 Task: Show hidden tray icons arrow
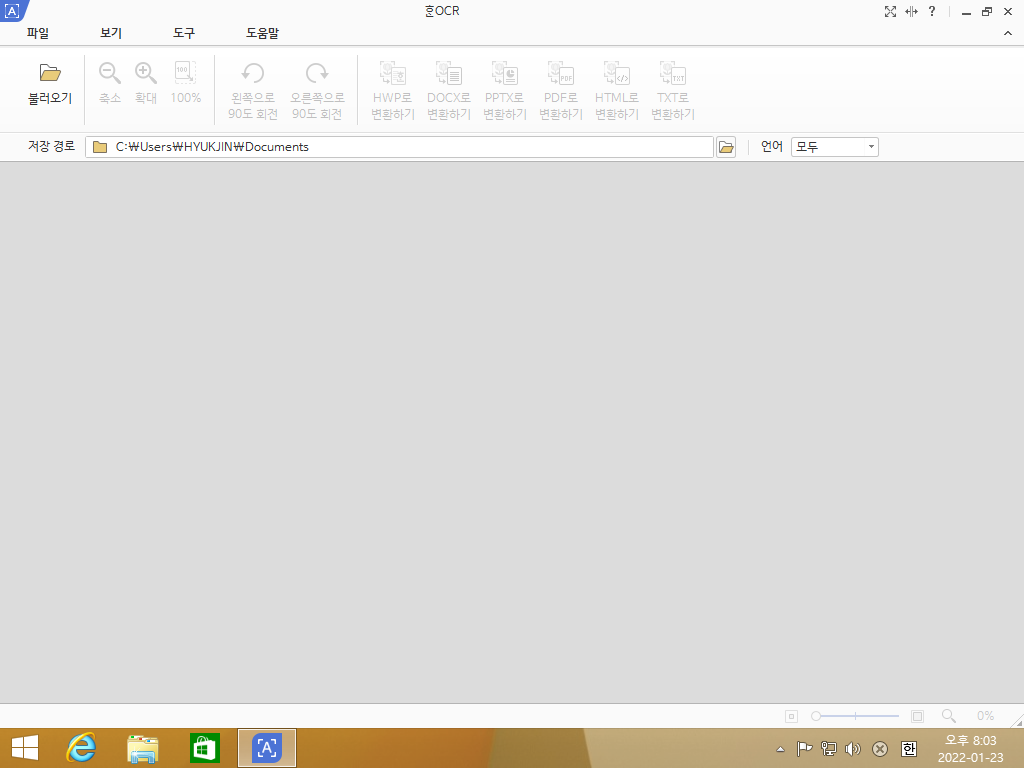(x=780, y=749)
